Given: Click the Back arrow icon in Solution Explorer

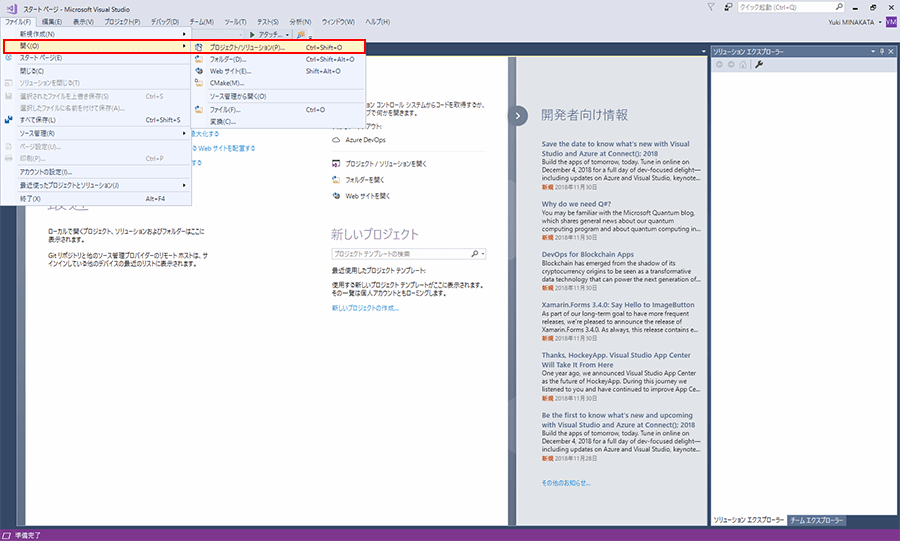Looking at the screenshot, I should [x=719, y=64].
